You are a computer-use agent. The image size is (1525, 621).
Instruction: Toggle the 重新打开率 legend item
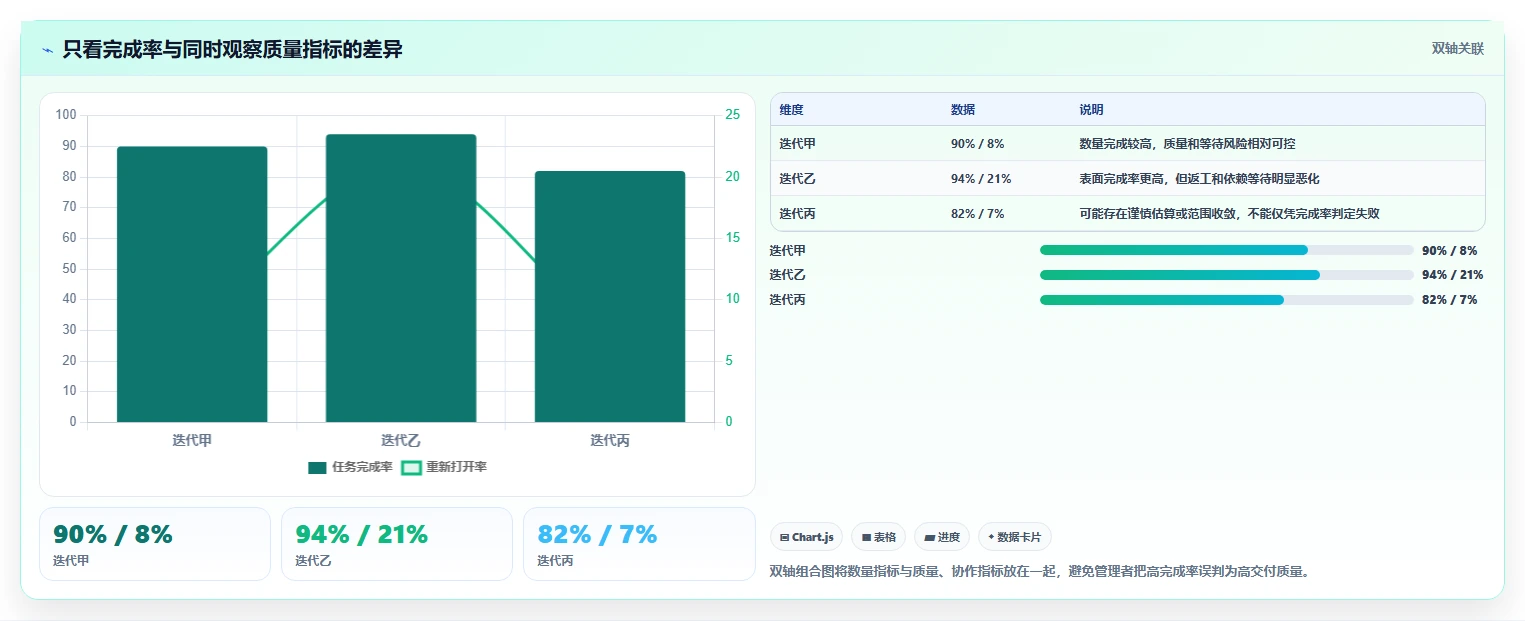point(444,467)
